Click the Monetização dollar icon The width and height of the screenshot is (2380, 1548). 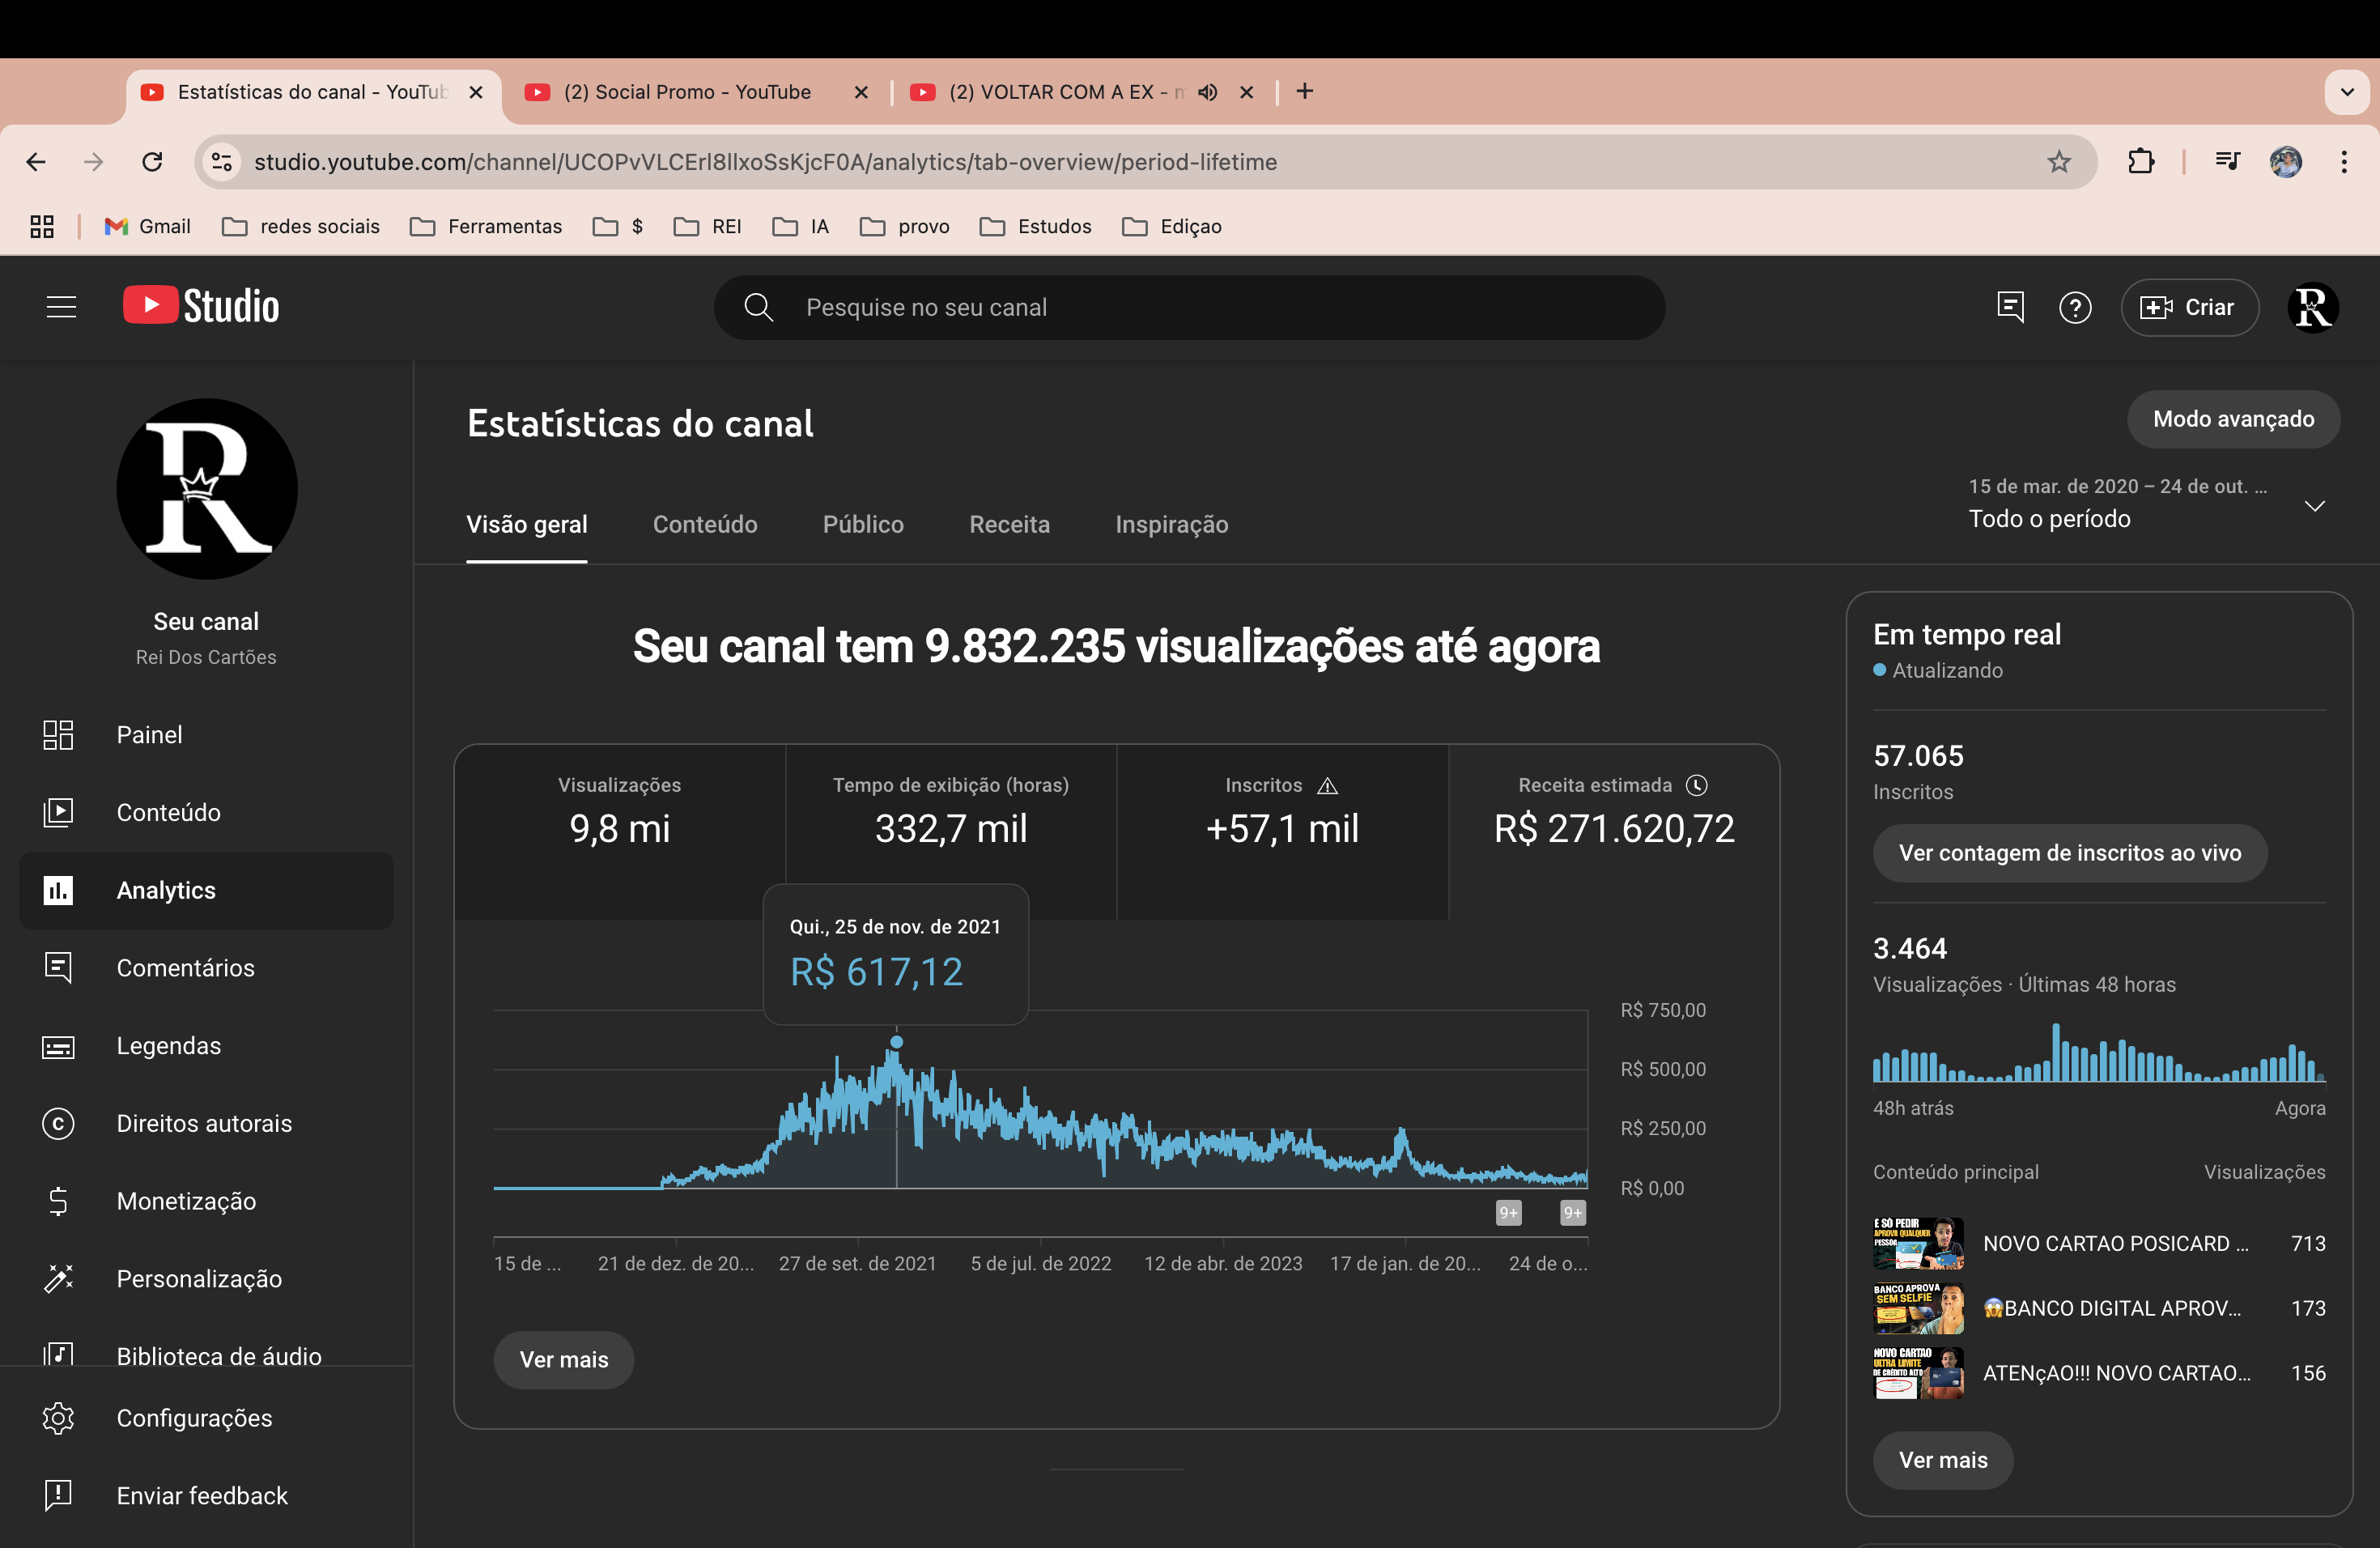pyautogui.click(x=58, y=1201)
